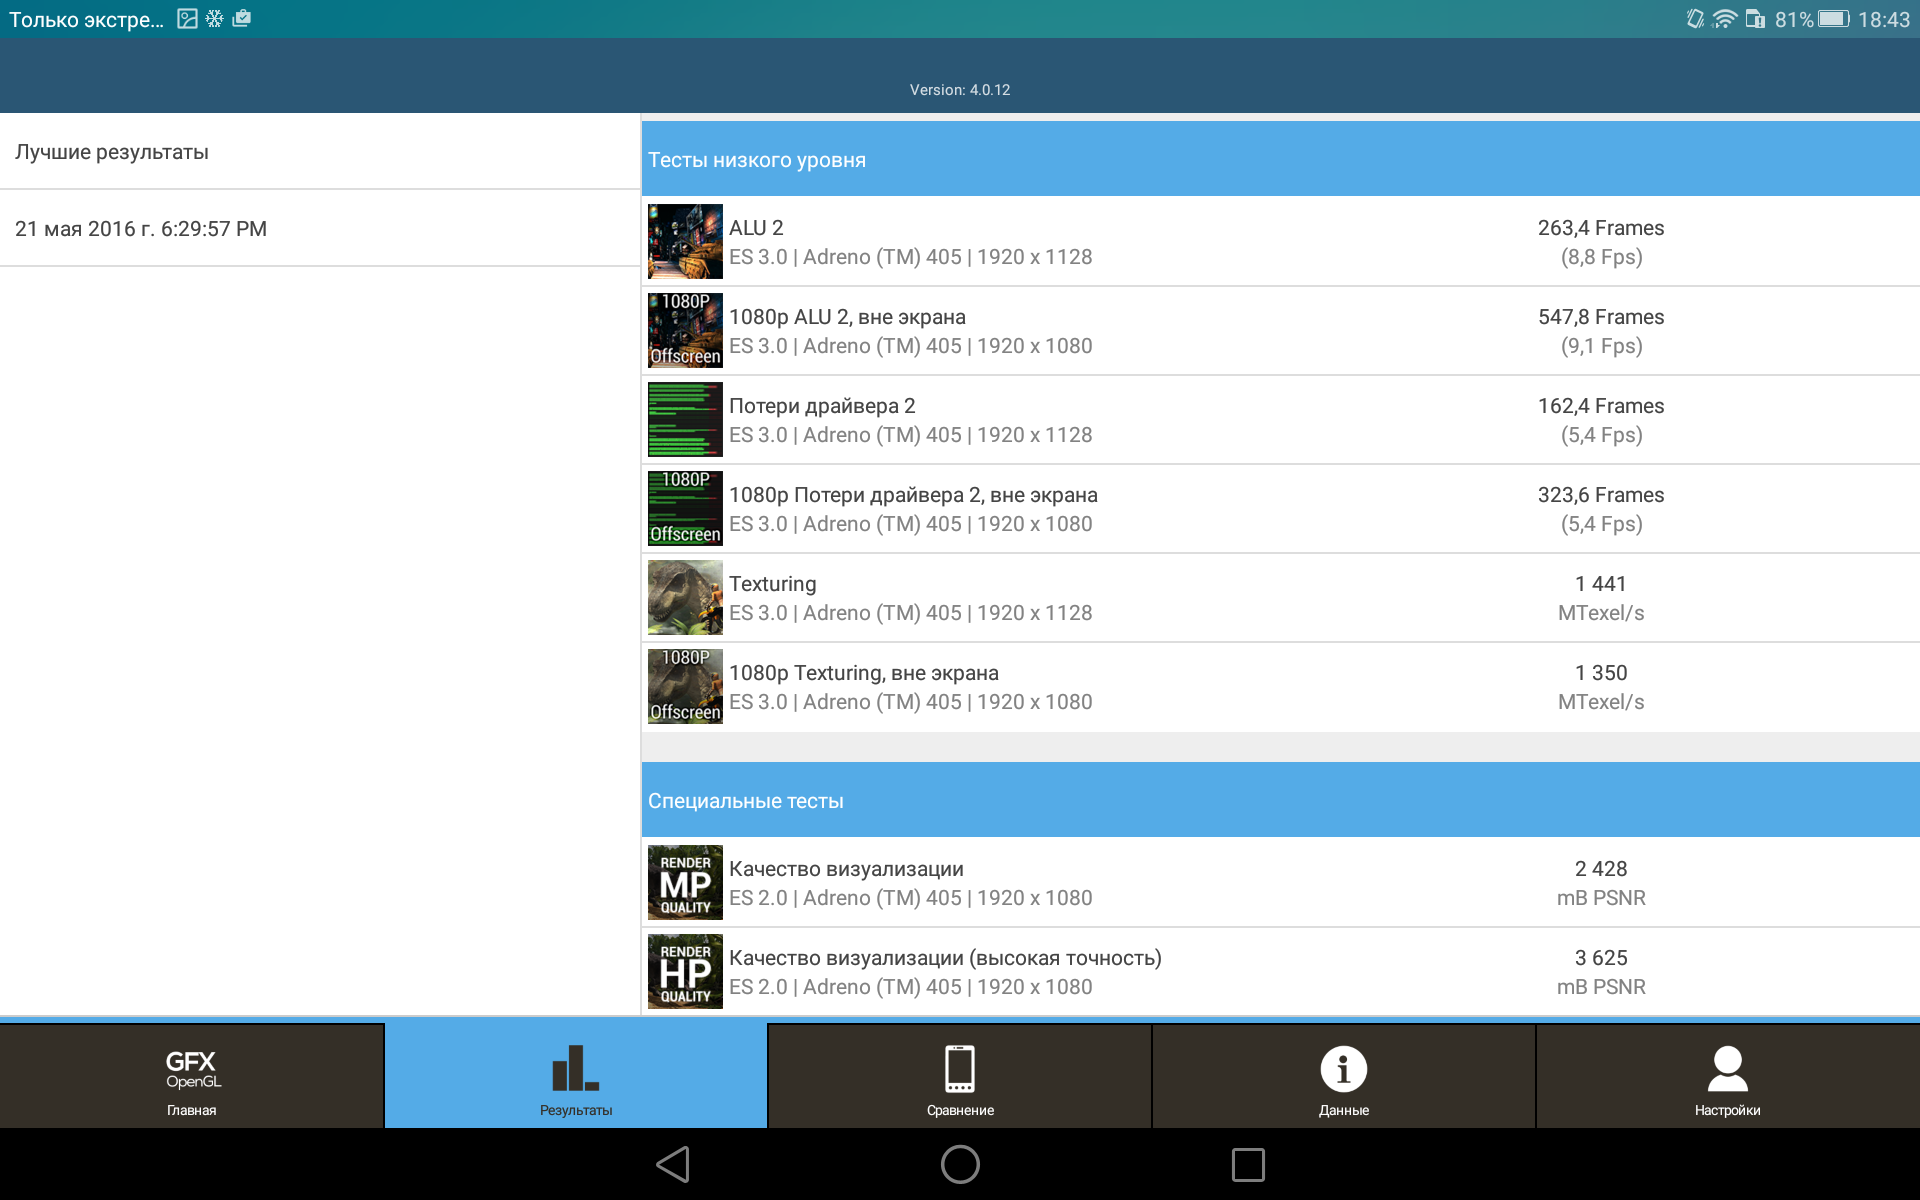Open the Потери драйвера 2 row title
Screen dimensions: 1920x1200
[x=822, y=406]
